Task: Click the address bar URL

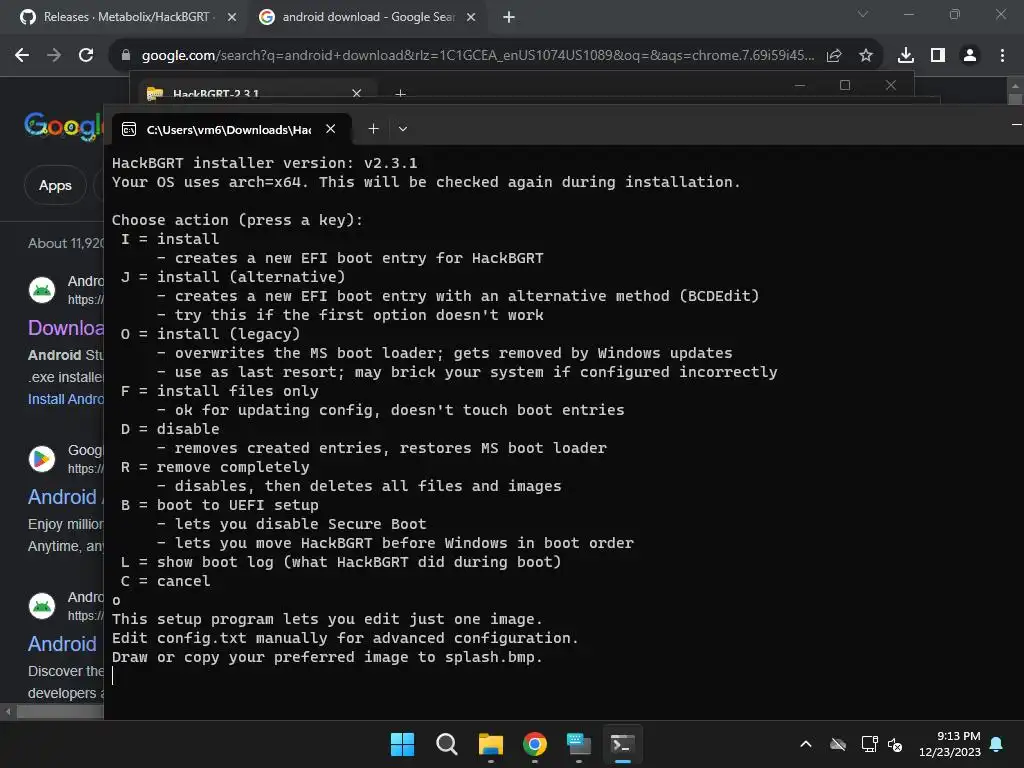Action: (x=477, y=56)
